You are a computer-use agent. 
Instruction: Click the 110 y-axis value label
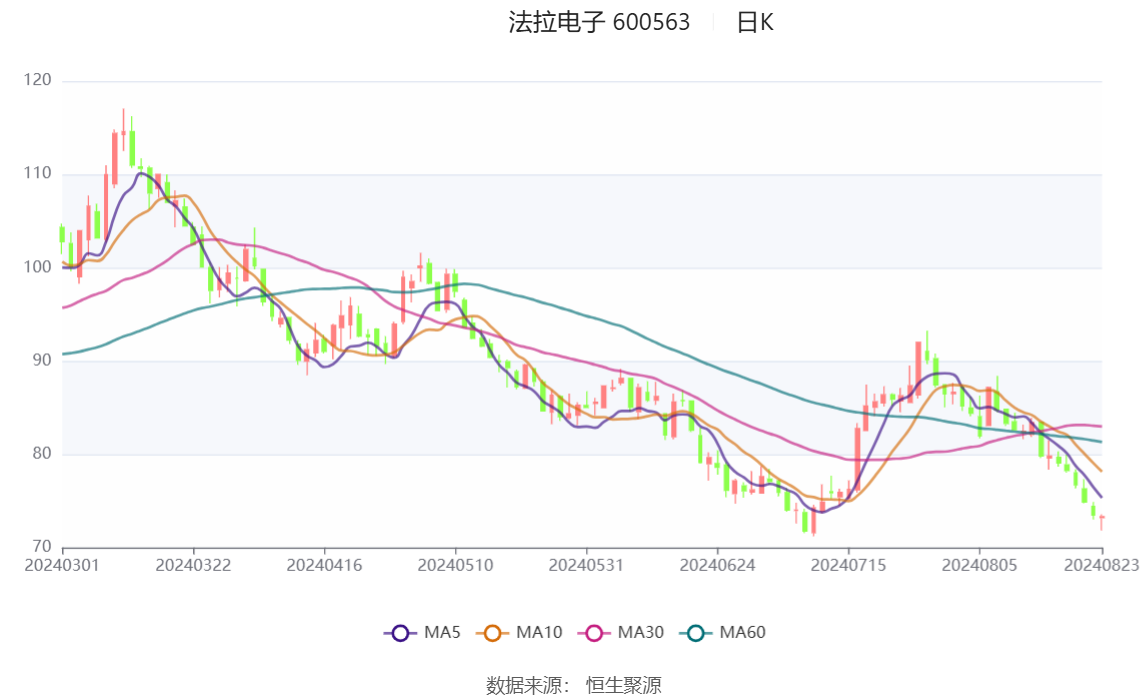[x=37, y=173]
